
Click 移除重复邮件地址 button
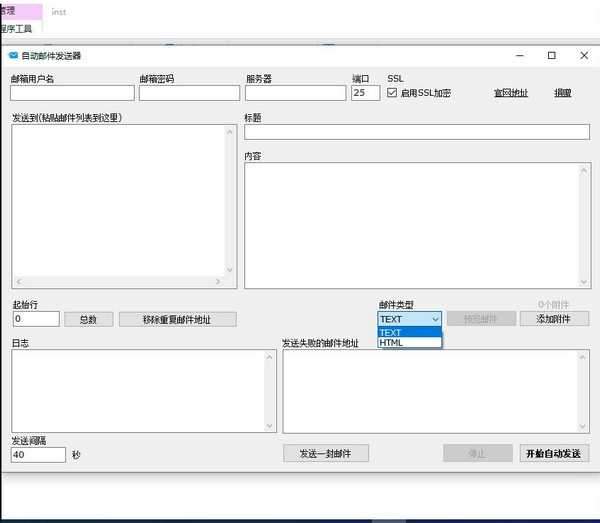[x=177, y=319]
